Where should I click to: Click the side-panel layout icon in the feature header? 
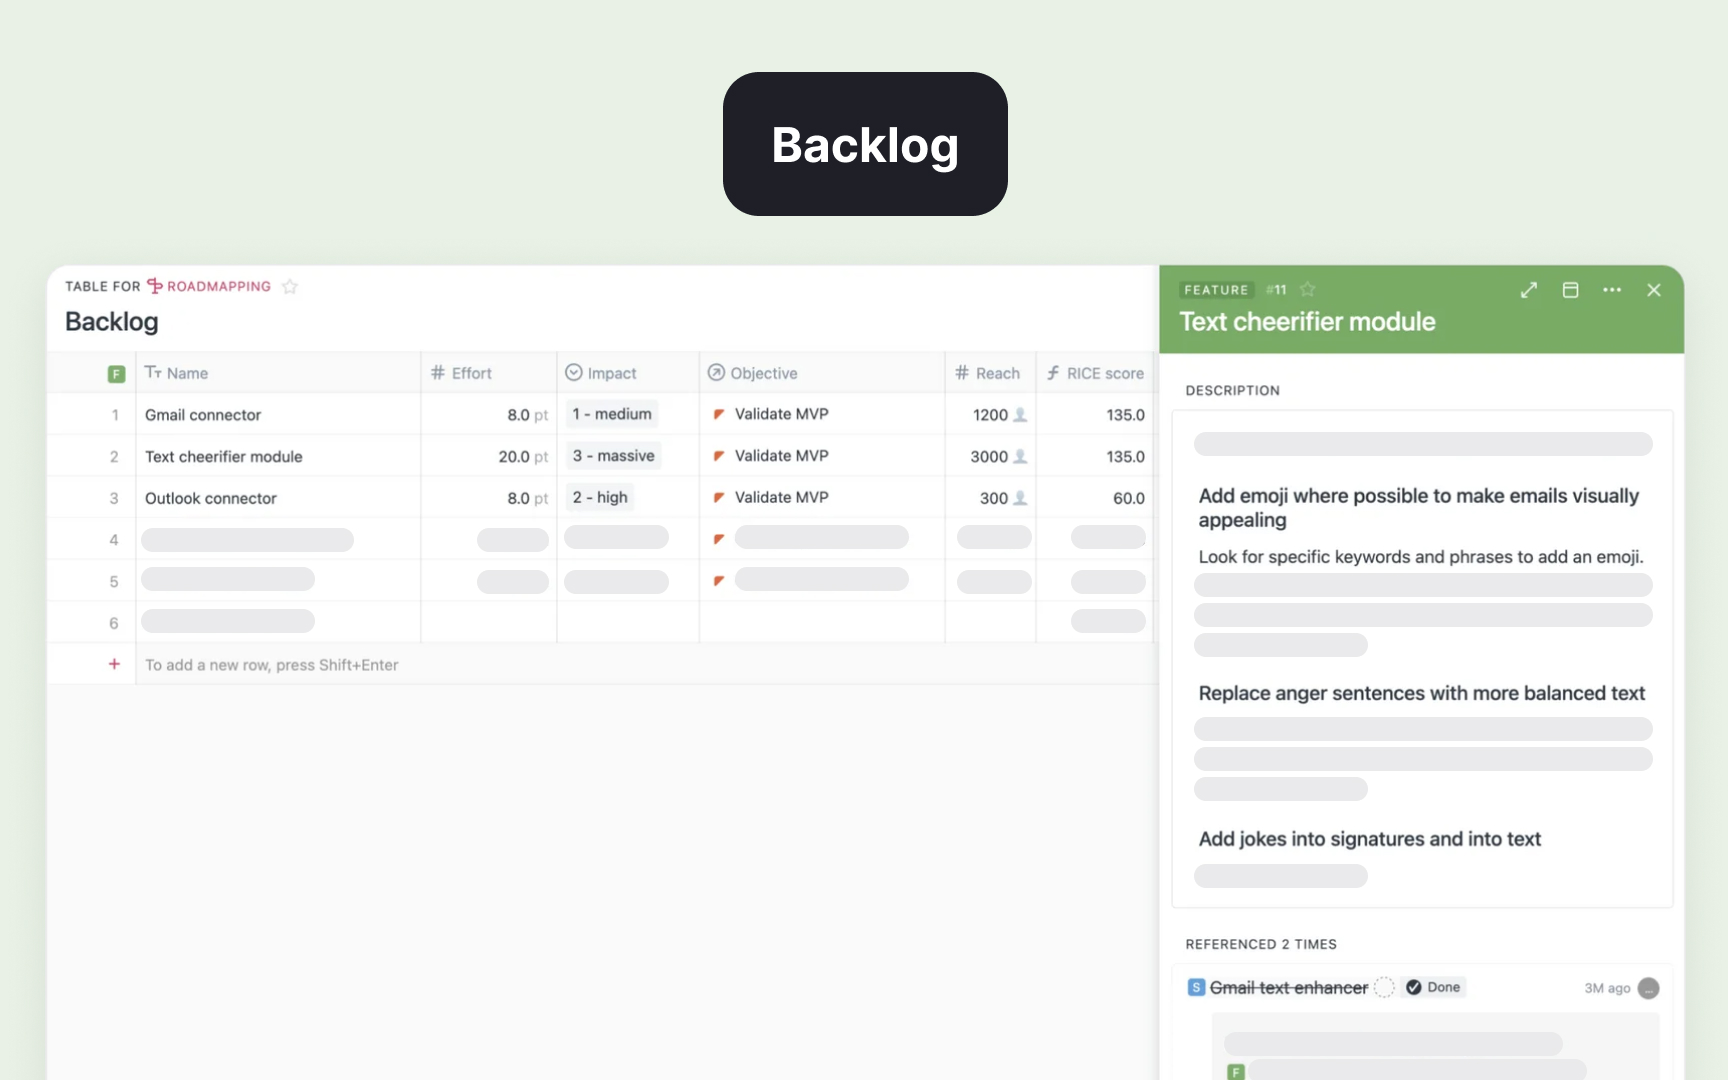pyautogui.click(x=1570, y=290)
